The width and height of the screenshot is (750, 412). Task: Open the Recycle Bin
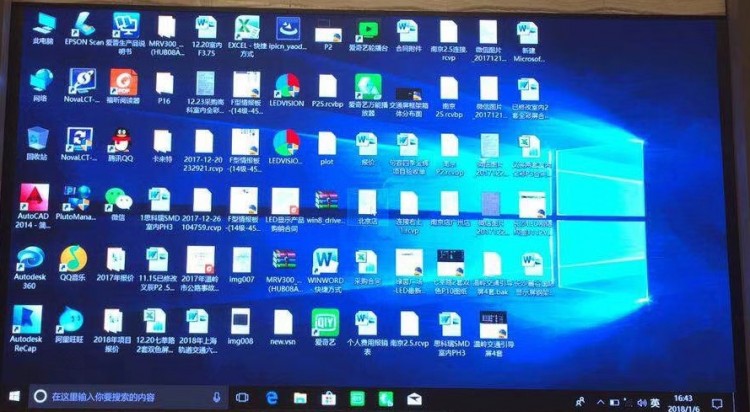point(38,138)
